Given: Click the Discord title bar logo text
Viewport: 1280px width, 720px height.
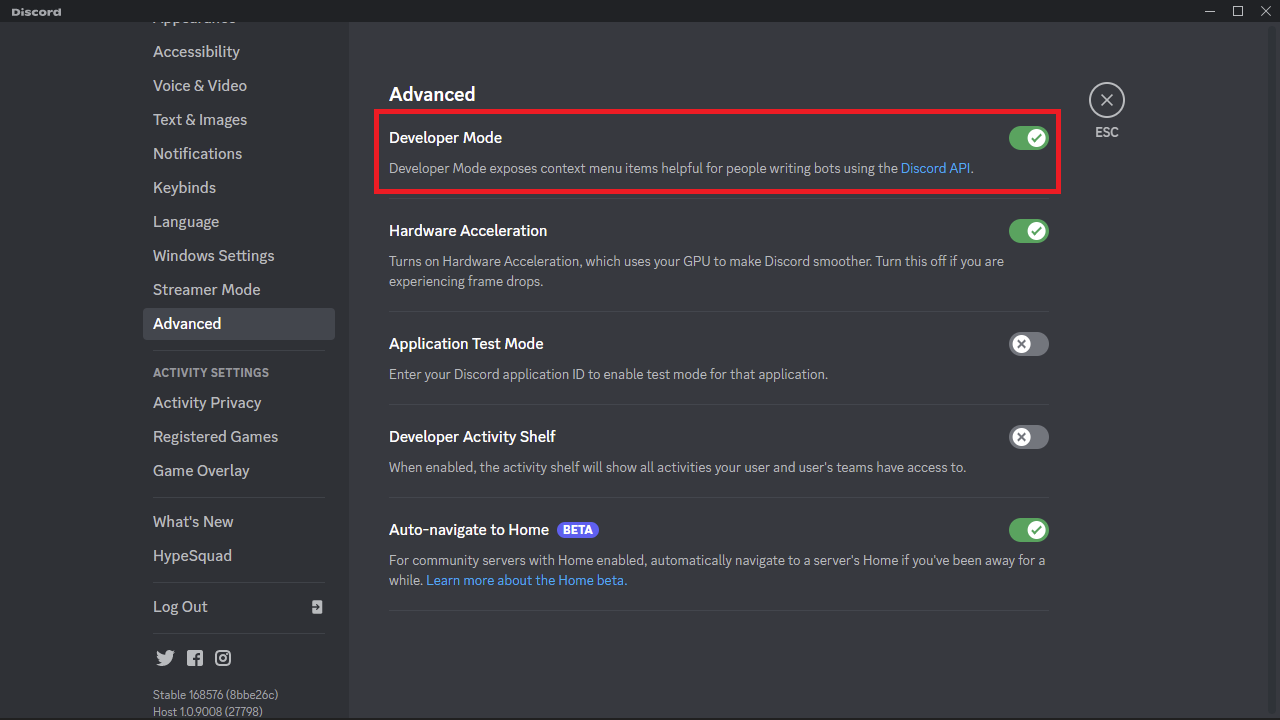Looking at the screenshot, I should point(36,12).
